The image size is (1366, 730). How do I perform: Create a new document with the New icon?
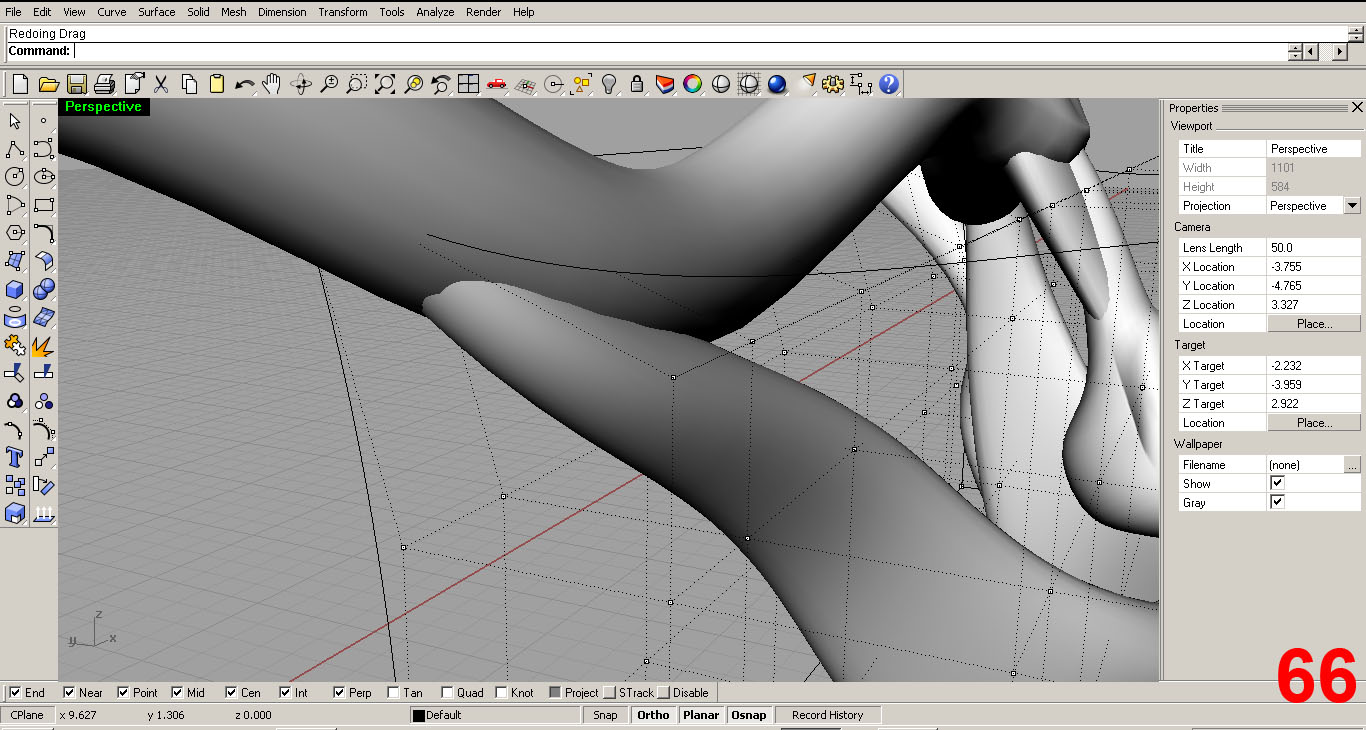[20, 85]
